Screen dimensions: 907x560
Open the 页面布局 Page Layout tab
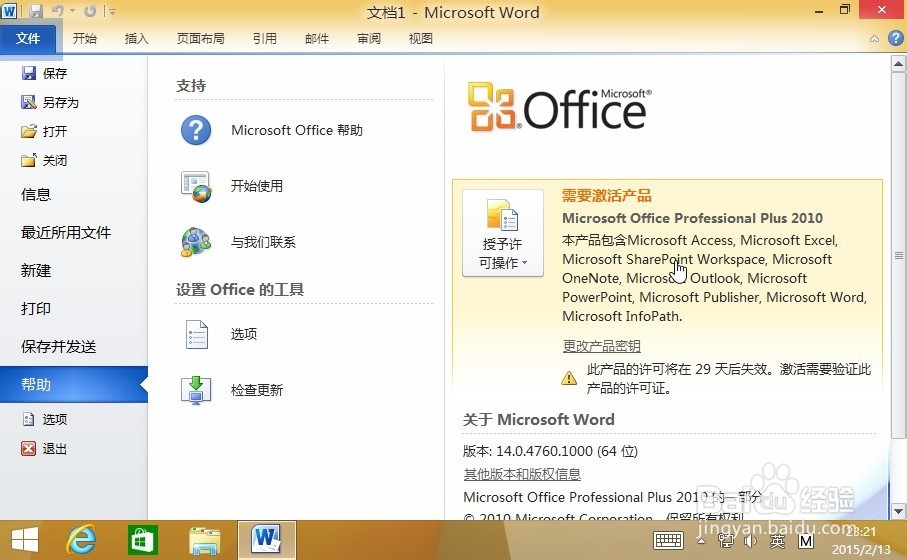(x=200, y=39)
